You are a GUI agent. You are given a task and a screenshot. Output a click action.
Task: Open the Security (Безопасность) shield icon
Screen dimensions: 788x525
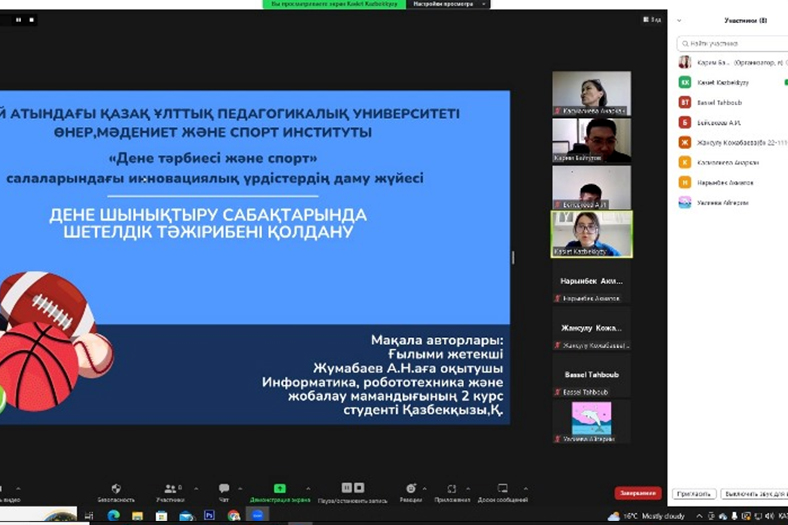[115, 489]
